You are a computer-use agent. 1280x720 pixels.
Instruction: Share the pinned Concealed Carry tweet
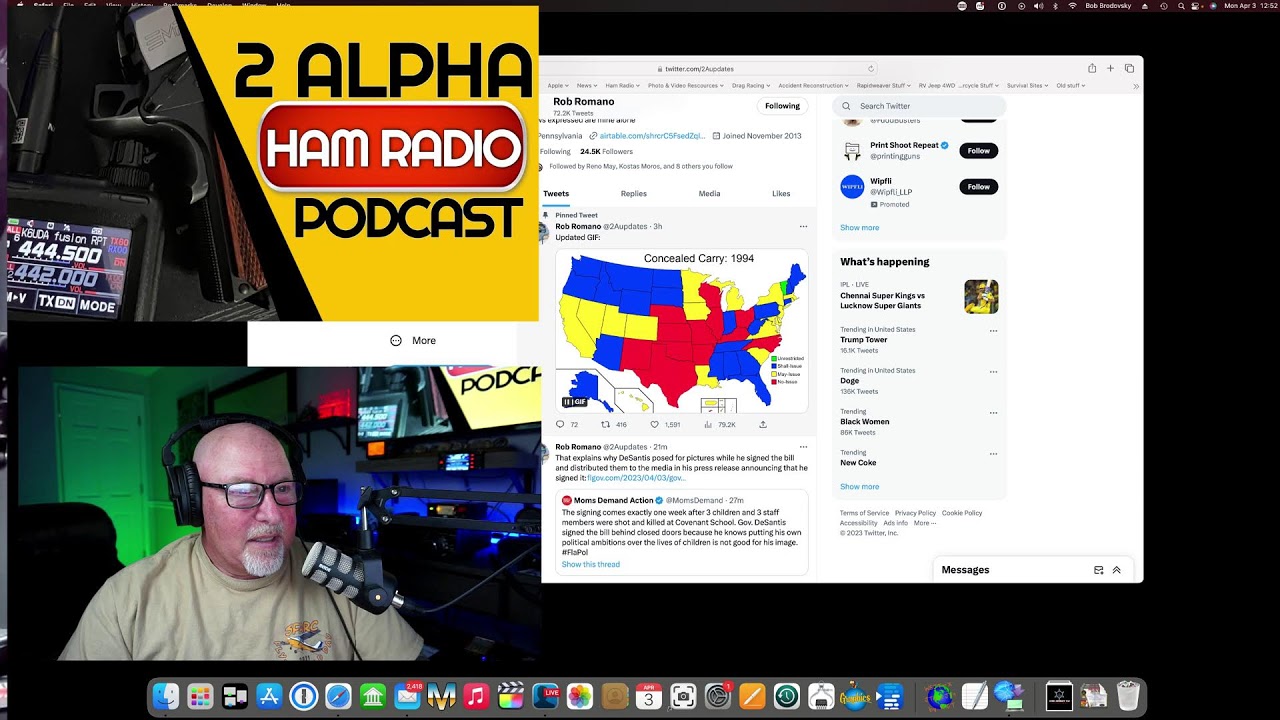(x=763, y=424)
